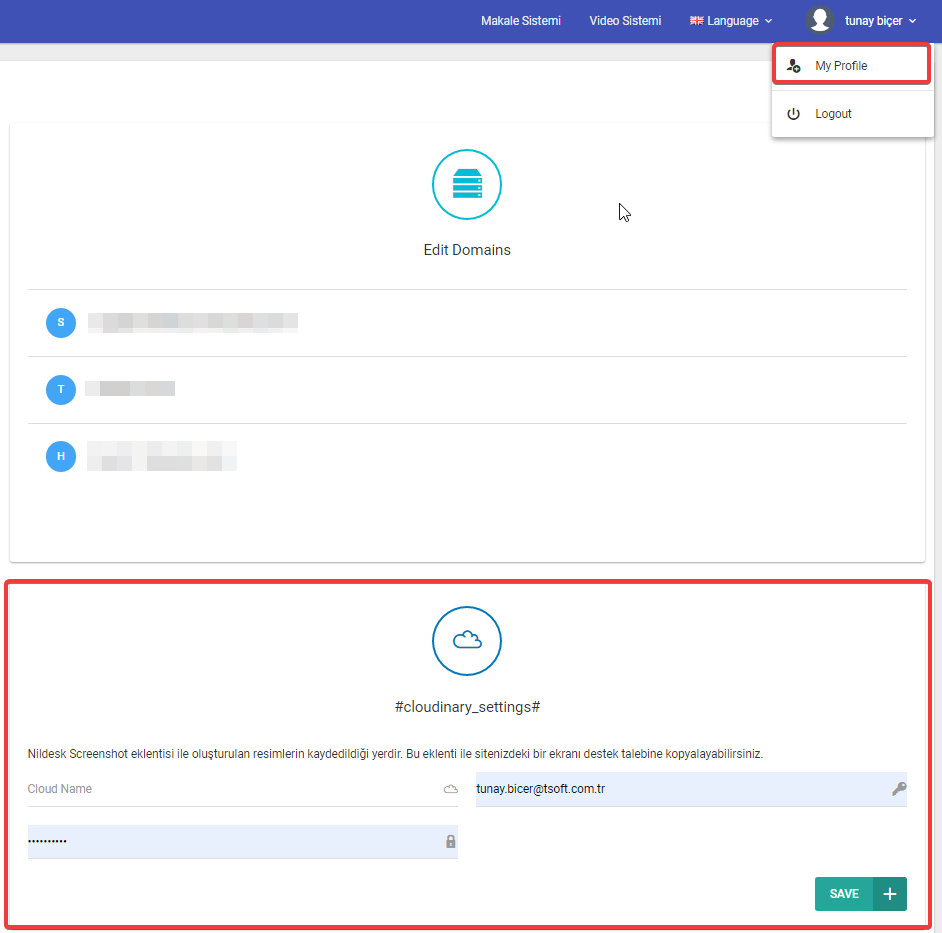Click the small cloud icon in Cloud Name field

450,789
